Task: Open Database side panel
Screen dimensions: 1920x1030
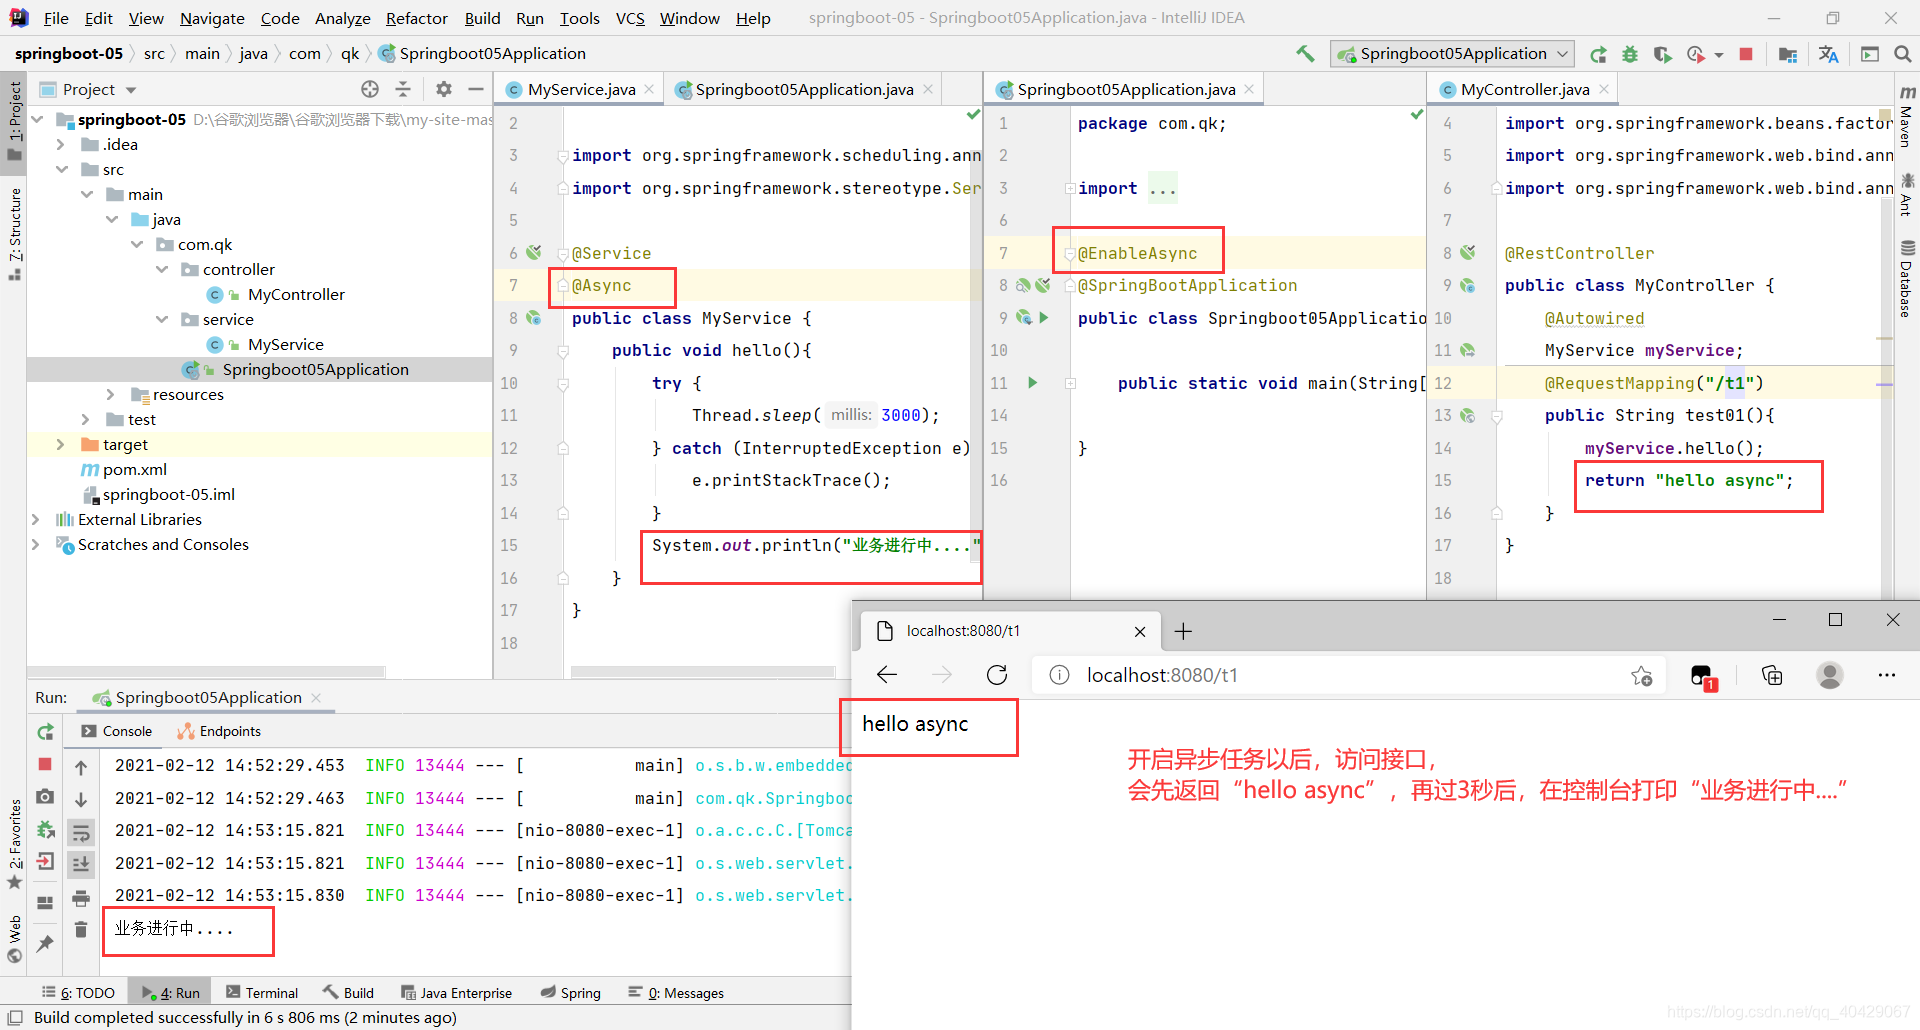Action: [x=1907, y=279]
